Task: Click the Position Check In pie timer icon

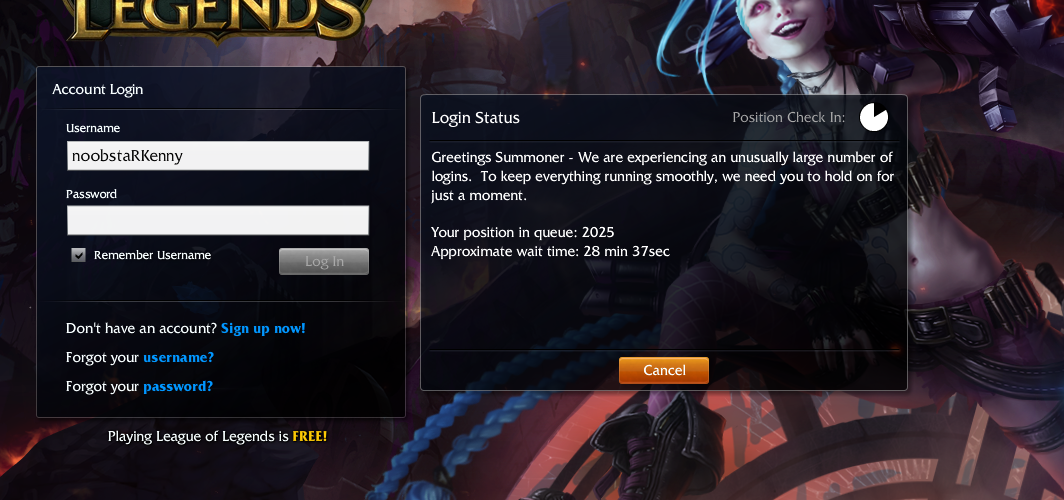Action: coord(873,117)
